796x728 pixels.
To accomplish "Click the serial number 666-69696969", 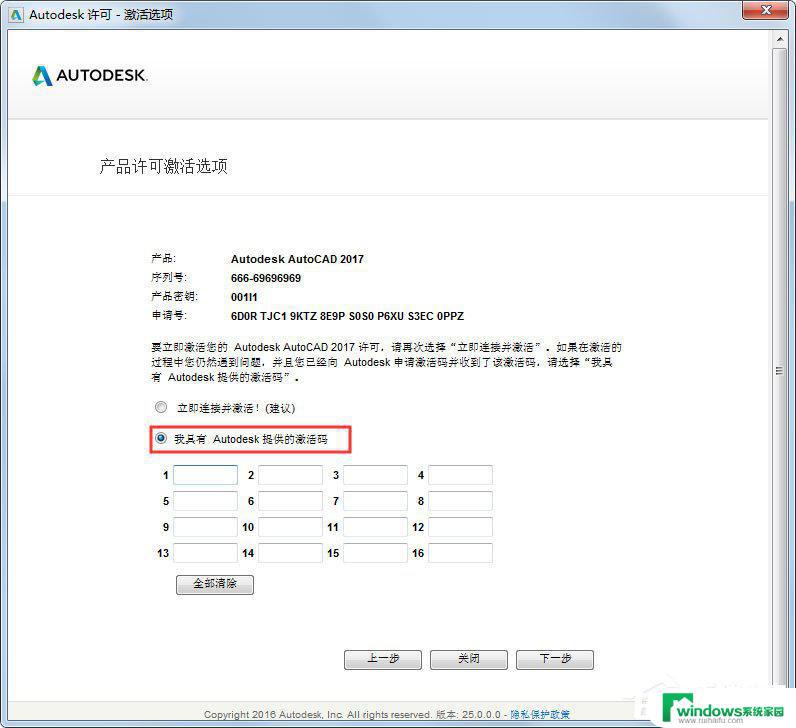I will 266,278.
